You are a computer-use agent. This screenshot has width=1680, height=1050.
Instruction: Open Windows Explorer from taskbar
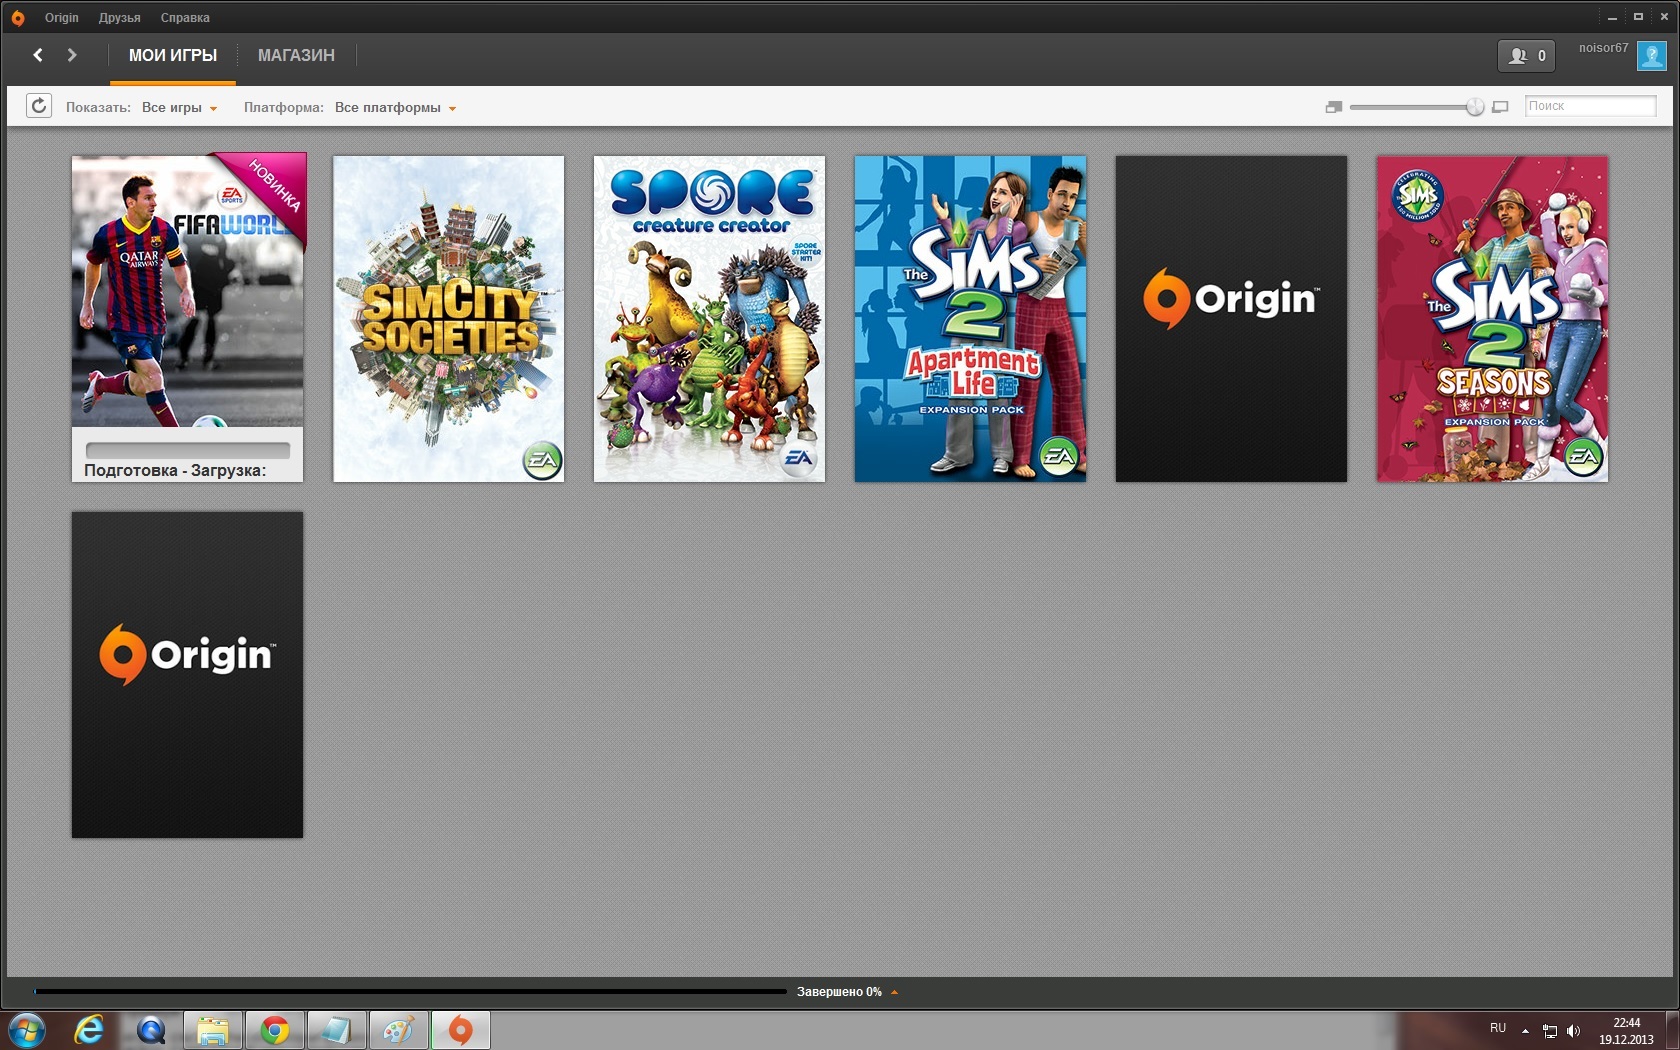213,1030
